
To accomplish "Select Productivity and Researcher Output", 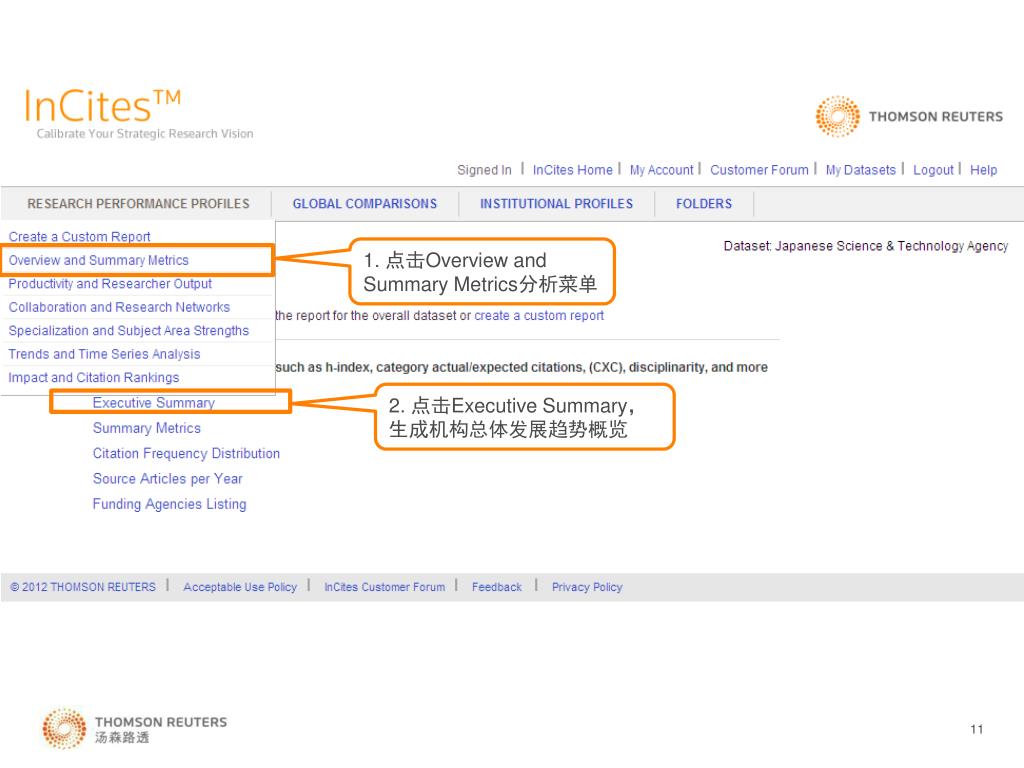I will click(x=110, y=283).
